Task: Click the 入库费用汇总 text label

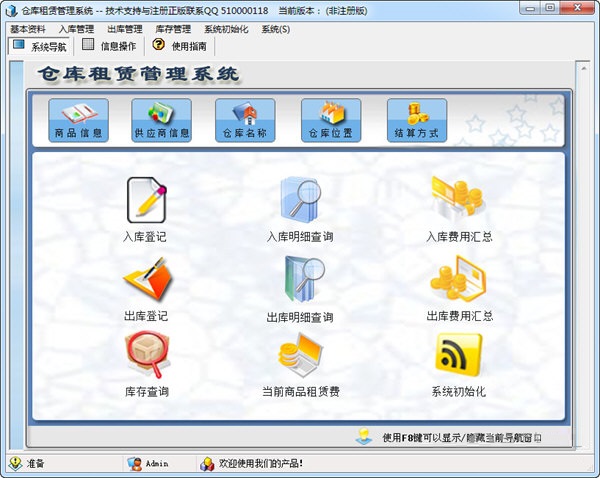Action: pyautogui.click(x=460, y=237)
